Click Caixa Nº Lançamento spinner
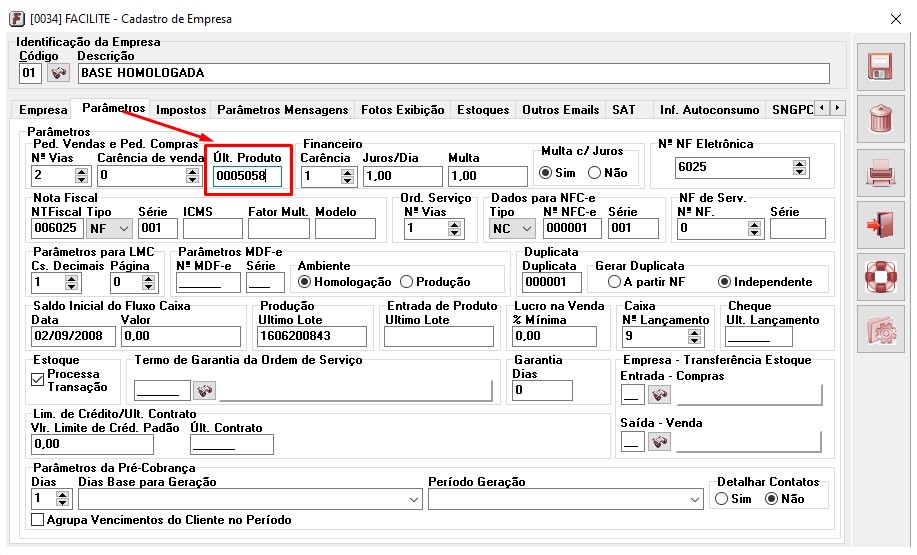The height and width of the screenshot is (555, 917). click(694, 336)
